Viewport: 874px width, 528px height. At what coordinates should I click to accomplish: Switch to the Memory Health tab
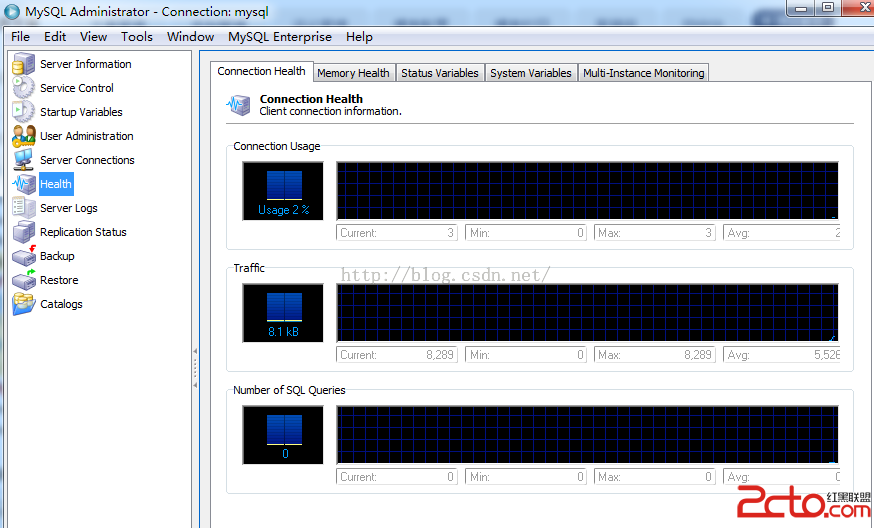pyautogui.click(x=353, y=73)
